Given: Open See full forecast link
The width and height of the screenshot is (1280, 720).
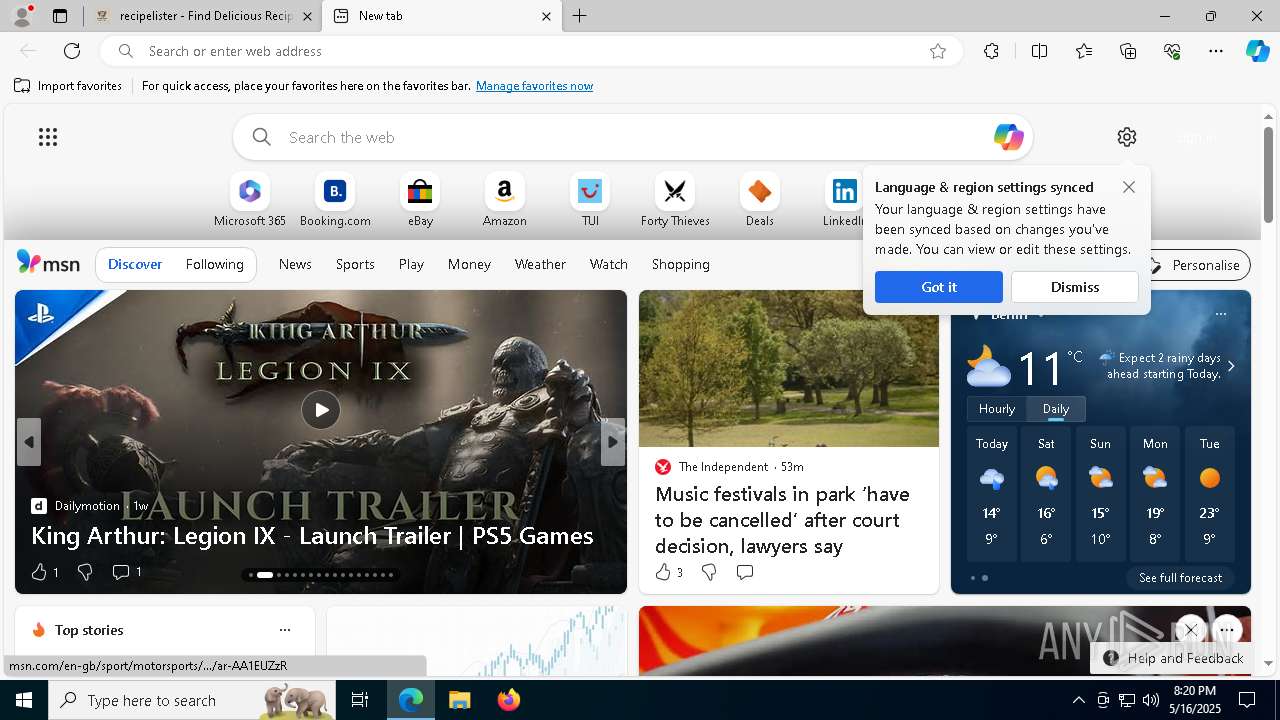Looking at the screenshot, I should [1180, 578].
